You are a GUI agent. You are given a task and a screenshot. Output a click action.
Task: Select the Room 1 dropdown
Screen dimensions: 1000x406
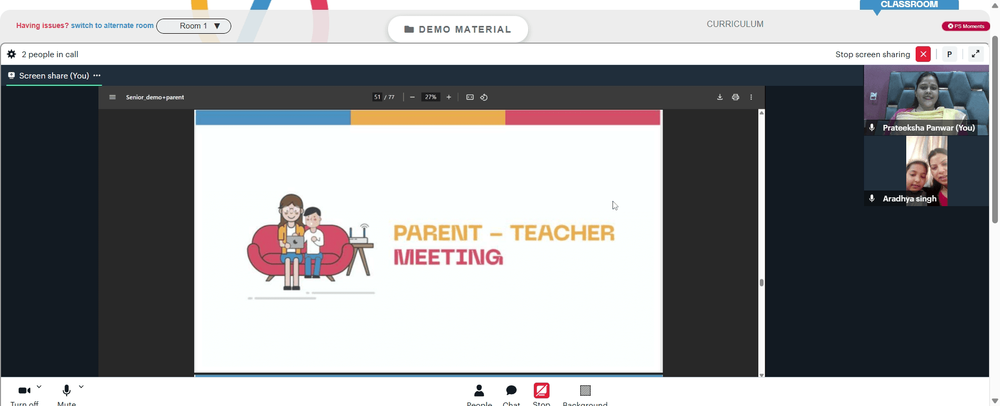[x=194, y=26]
